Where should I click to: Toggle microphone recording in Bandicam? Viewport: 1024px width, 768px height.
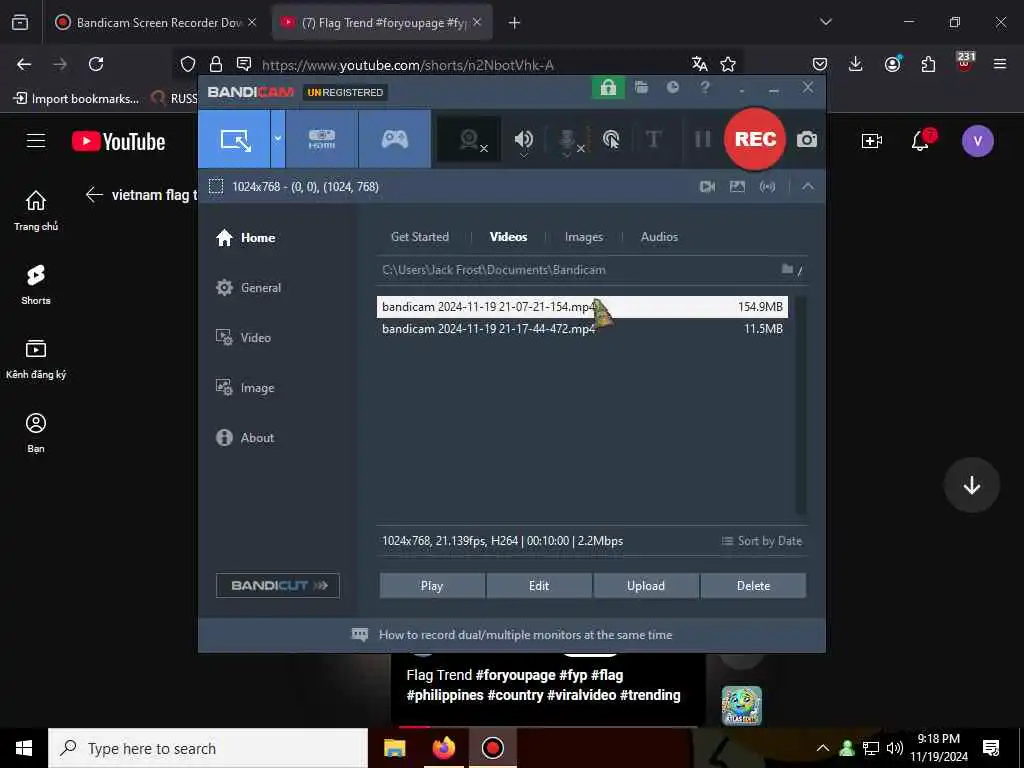(x=568, y=139)
